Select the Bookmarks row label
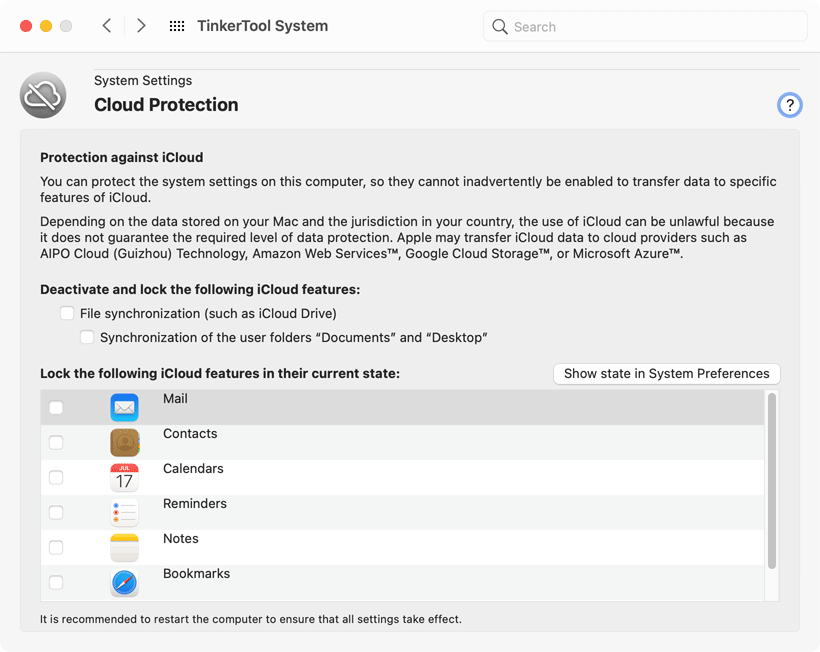Viewport: 820px width, 652px height. 196,574
